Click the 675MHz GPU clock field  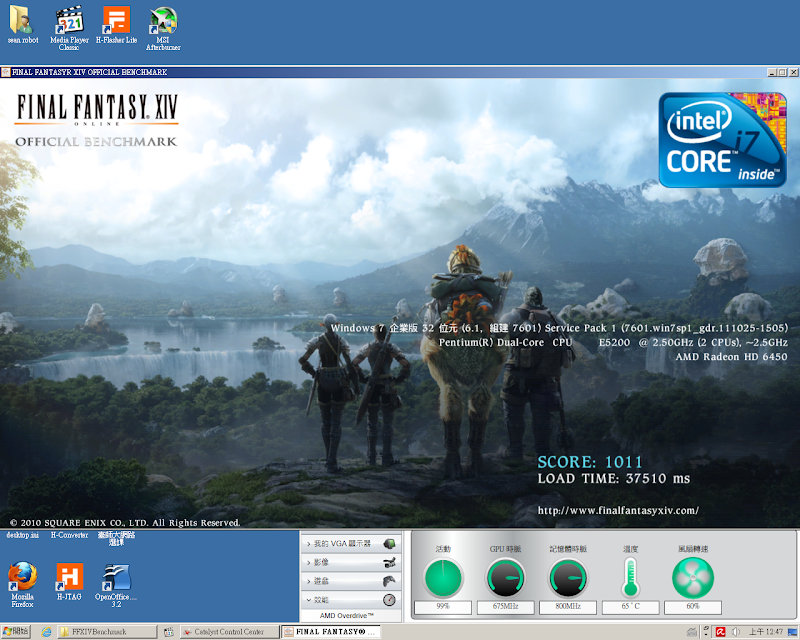click(x=506, y=607)
